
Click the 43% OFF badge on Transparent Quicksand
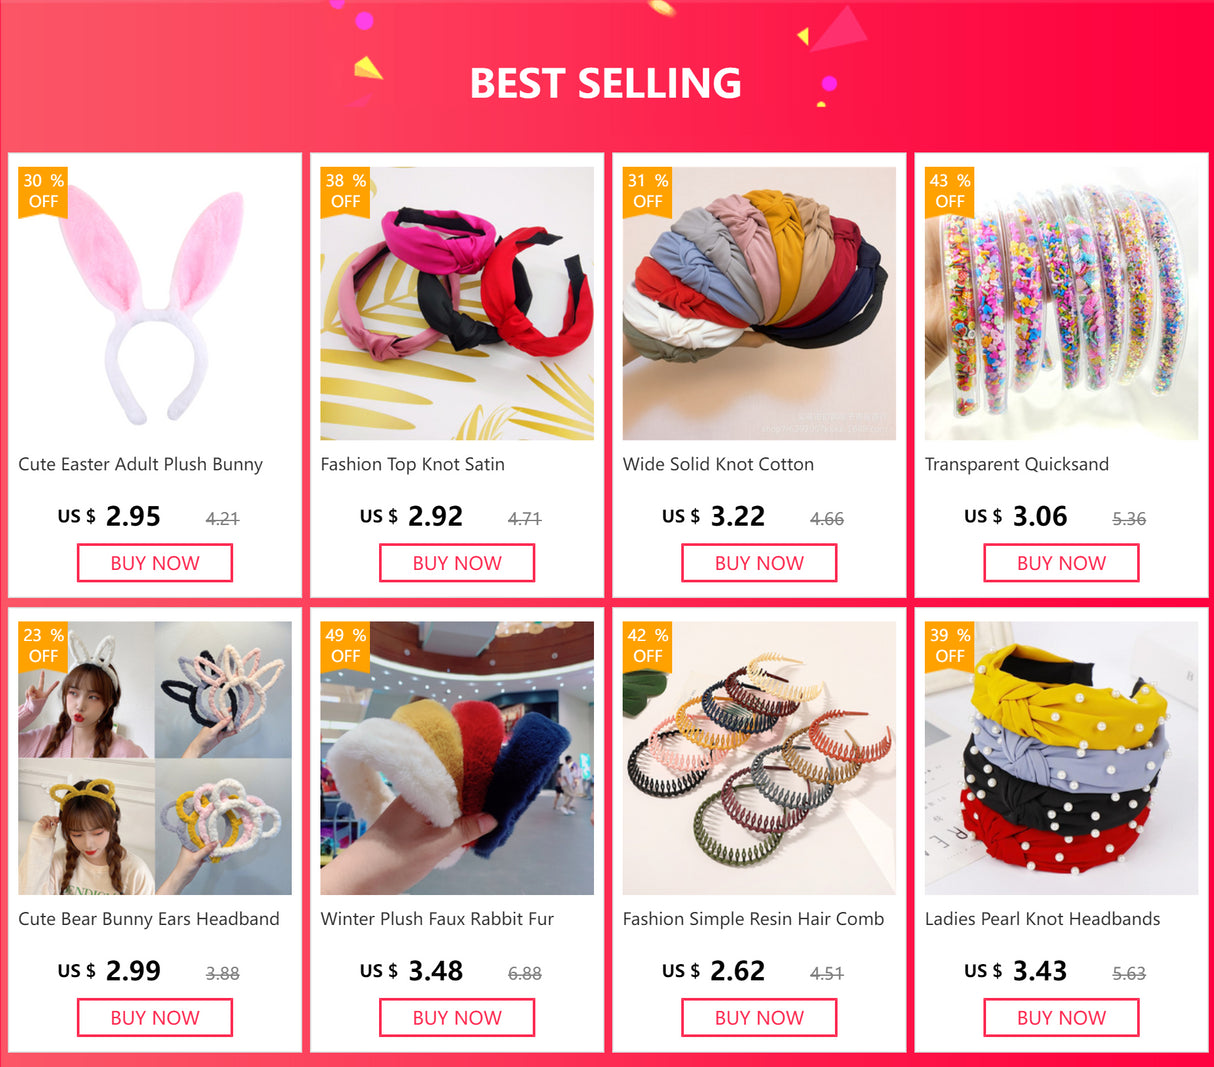(950, 191)
